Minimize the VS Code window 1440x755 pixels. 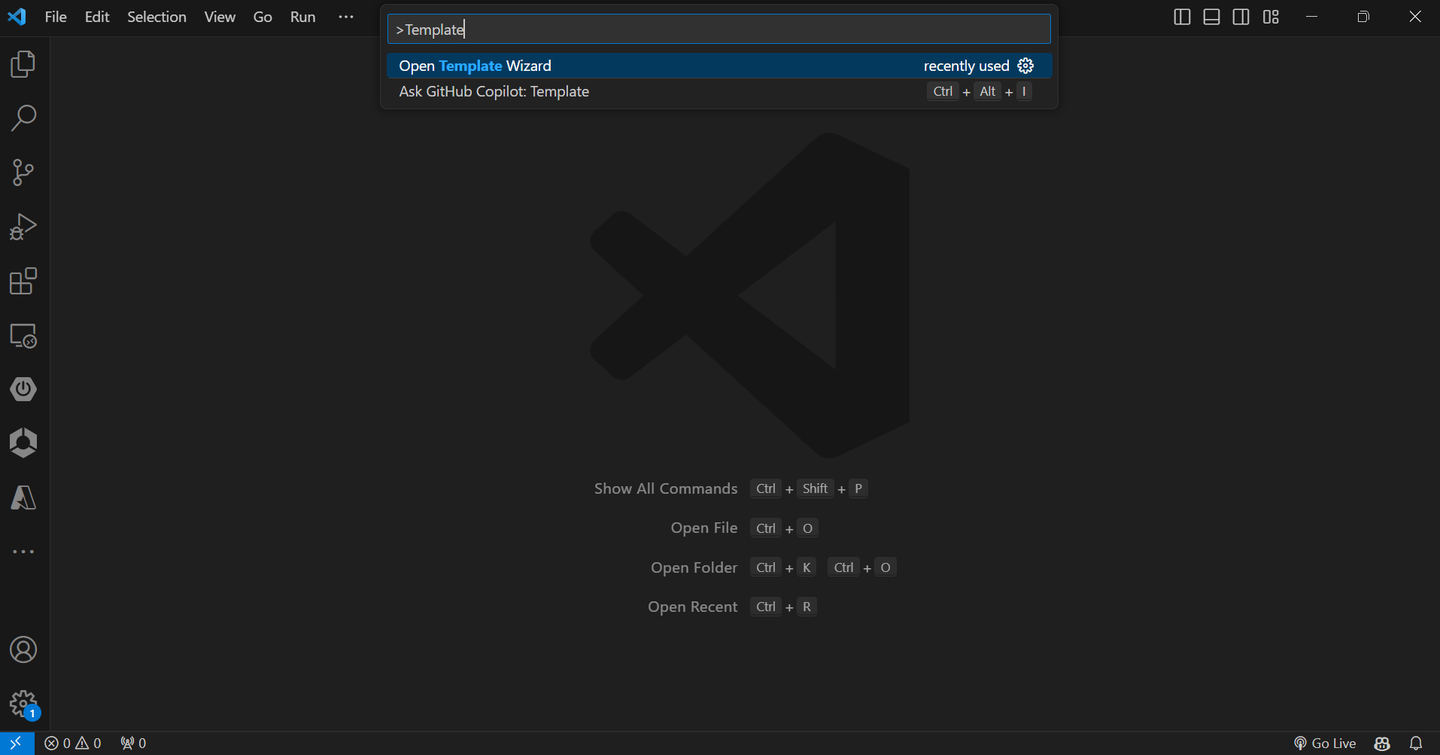tap(1312, 17)
